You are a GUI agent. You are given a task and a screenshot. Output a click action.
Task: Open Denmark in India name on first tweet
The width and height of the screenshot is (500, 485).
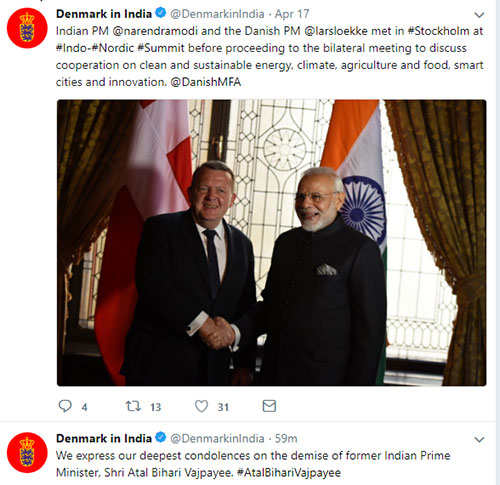point(104,14)
